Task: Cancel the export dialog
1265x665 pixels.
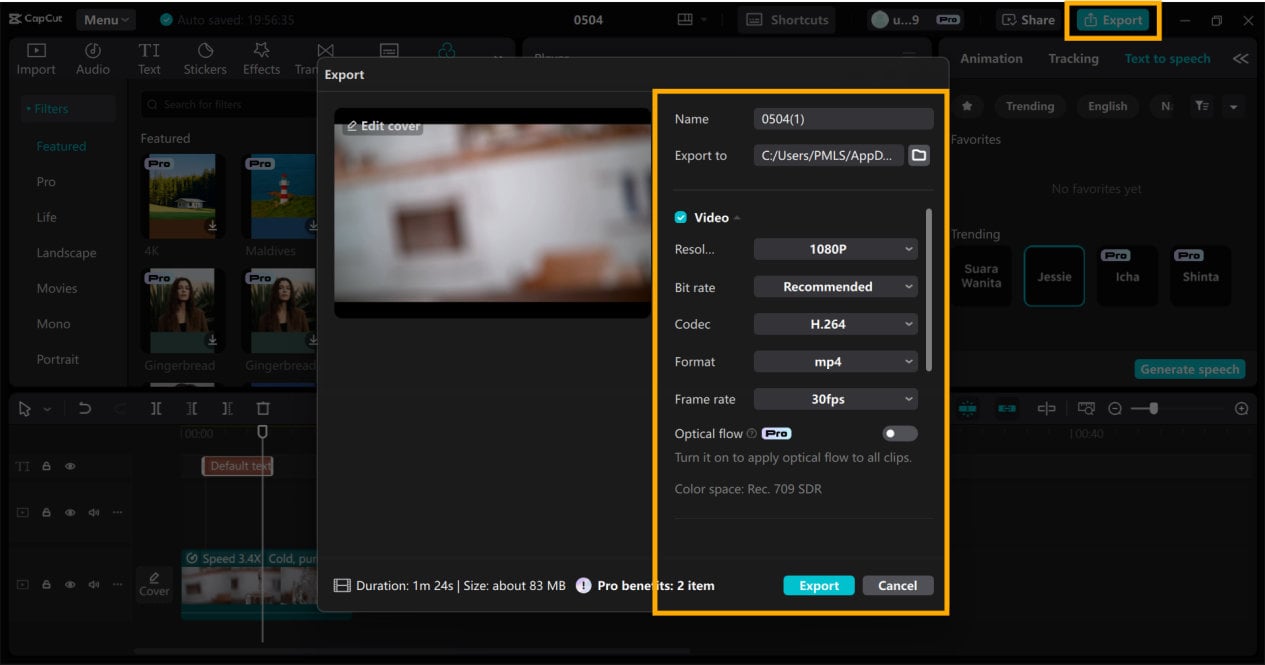Action: click(x=897, y=585)
